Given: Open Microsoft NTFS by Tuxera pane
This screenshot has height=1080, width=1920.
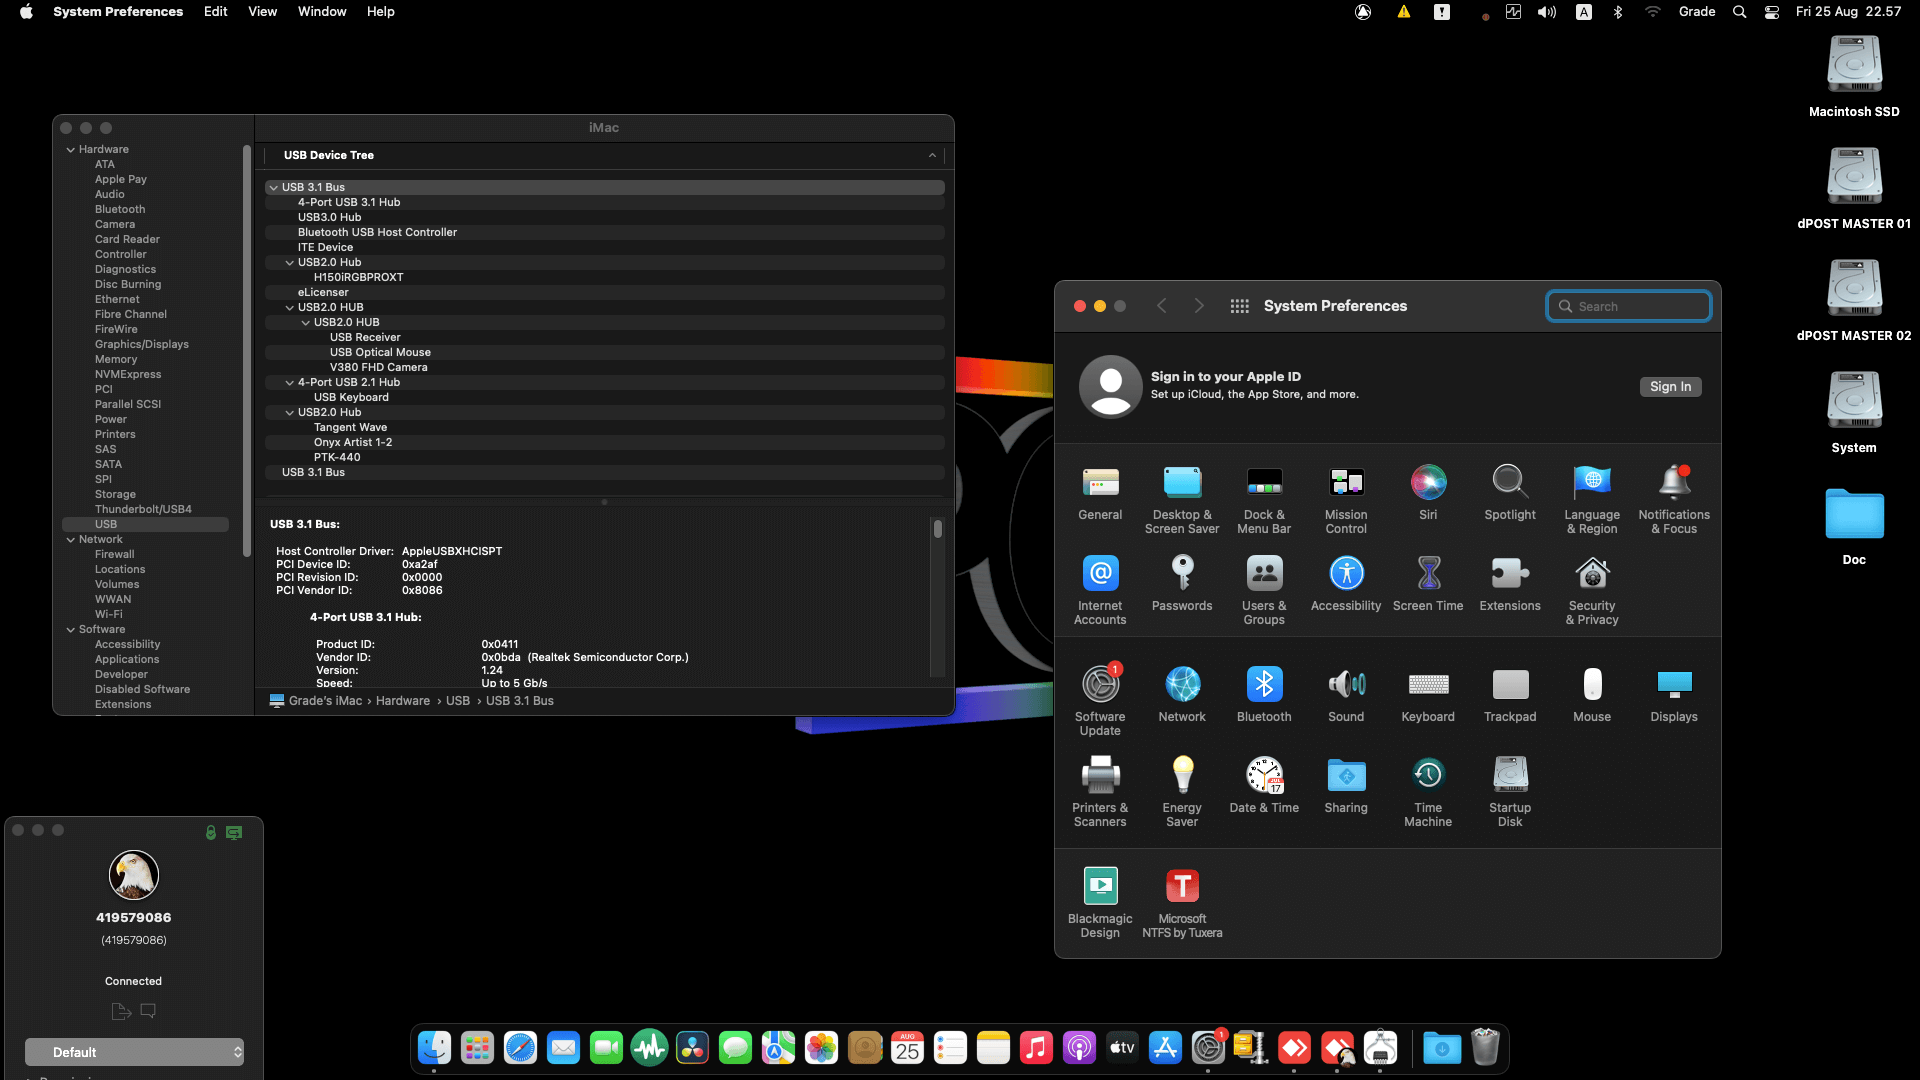Looking at the screenshot, I should pyautogui.click(x=1182, y=903).
